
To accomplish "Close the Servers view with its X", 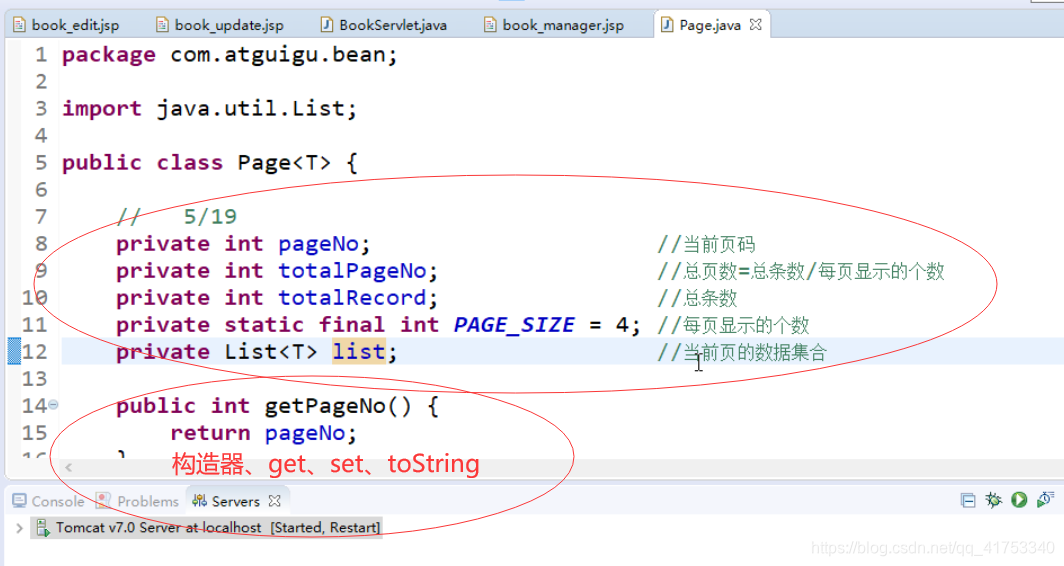I will click(274, 501).
